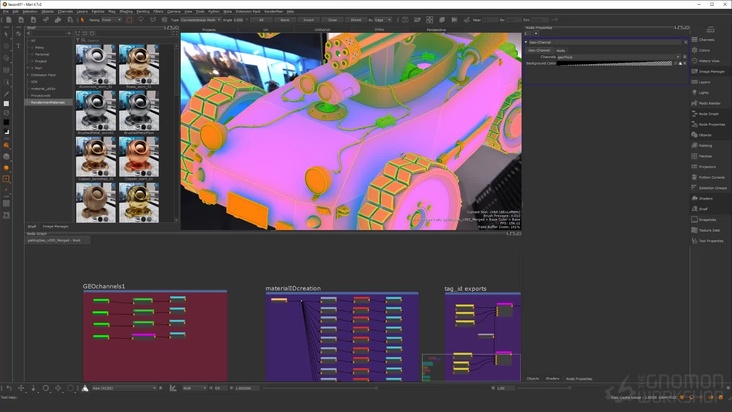The image size is (732, 412).
Task: Select the RendermanMaterials shelf item
Action: coord(47,102)
